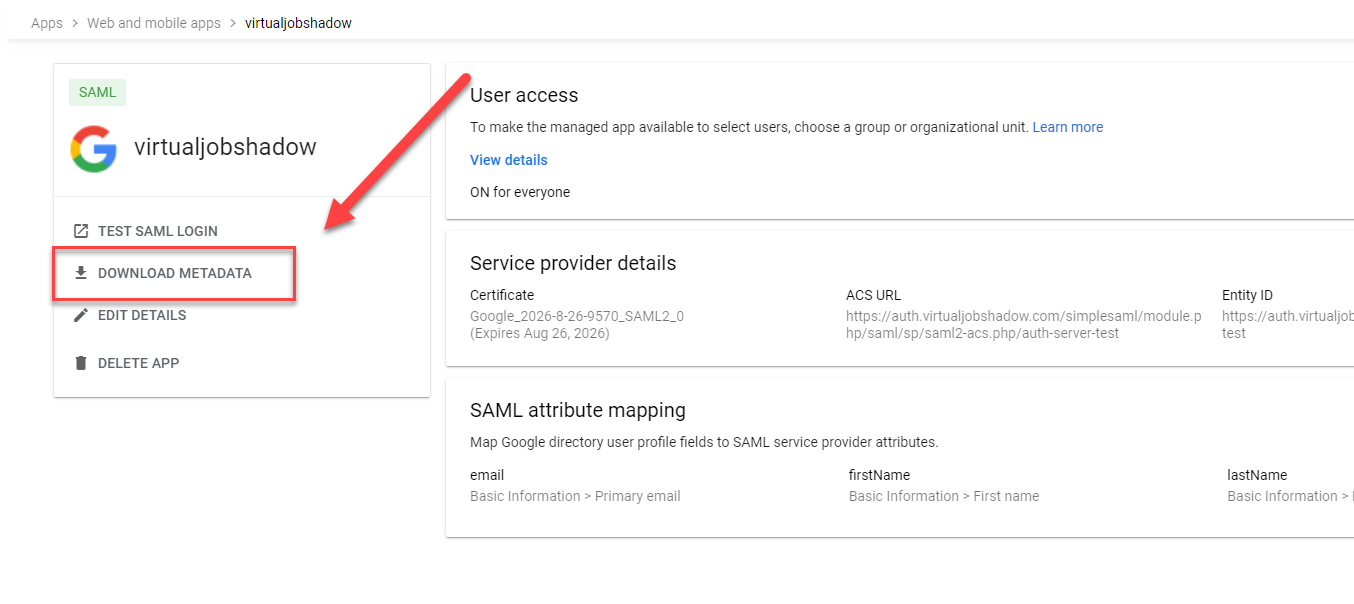Screen dimensions: 1354x604
Task: Click the lastName attribute name
Action: click(x=1257, y=475)
